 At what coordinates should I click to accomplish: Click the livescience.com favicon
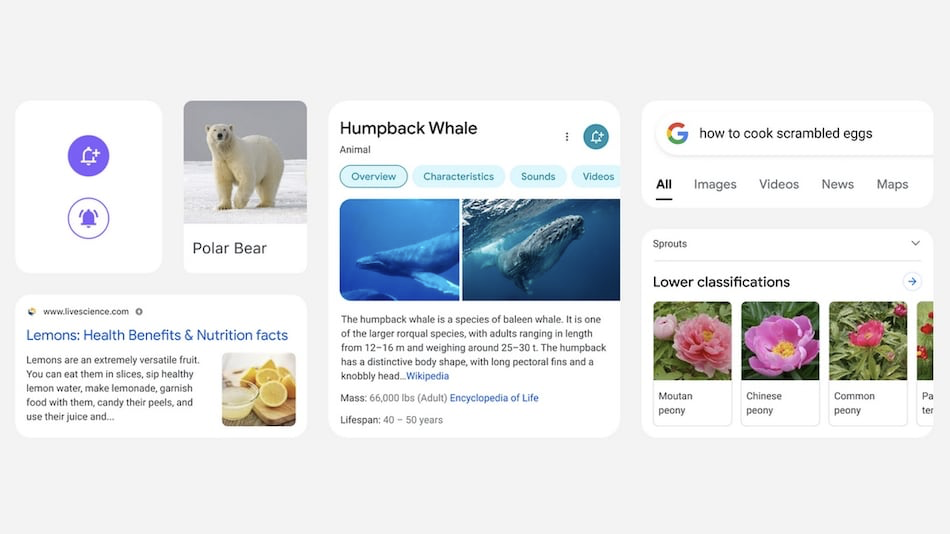(x=32, y=312)
